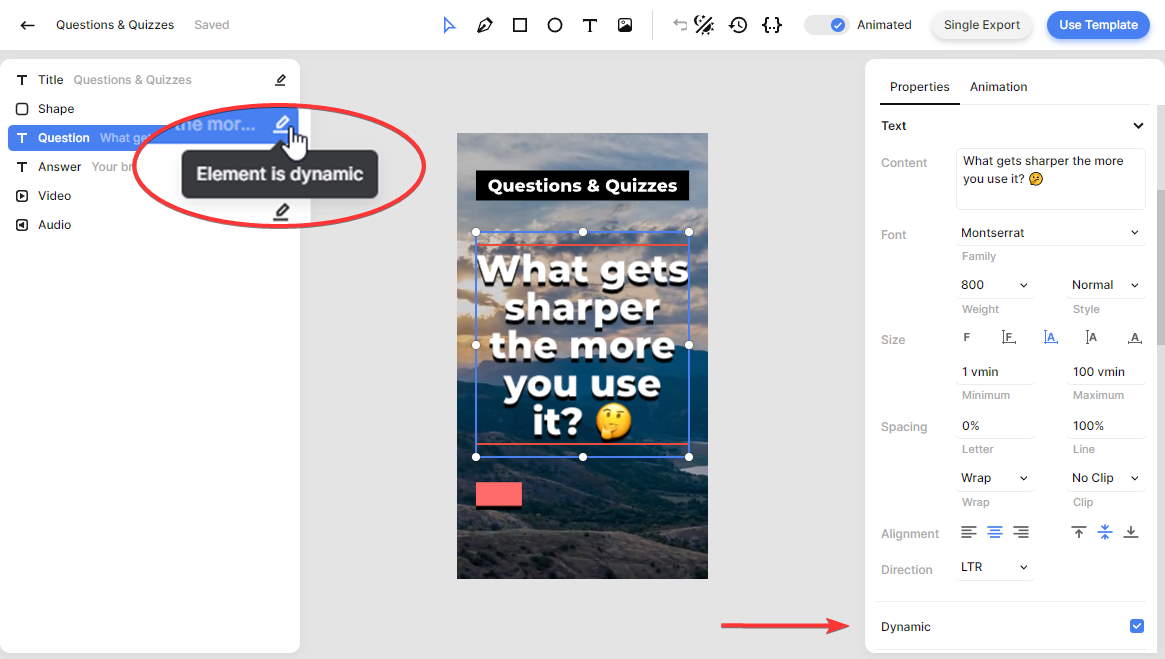Select the Rectangle shape tool

pos(520,25)
